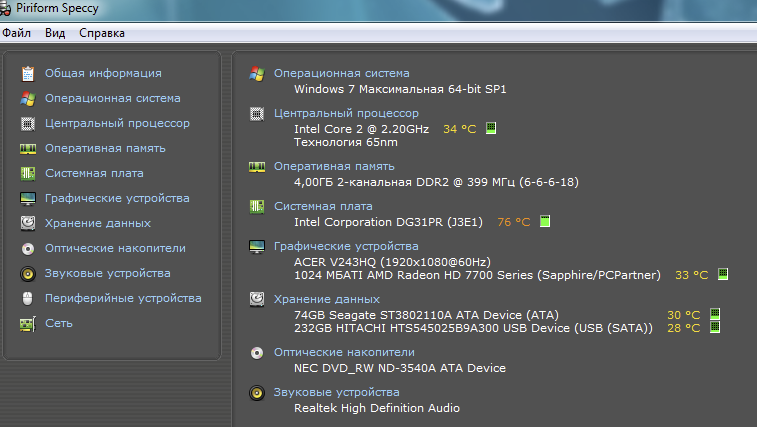
Task: Click Системная плата heading link in summary
Action: tap(323, 206)
